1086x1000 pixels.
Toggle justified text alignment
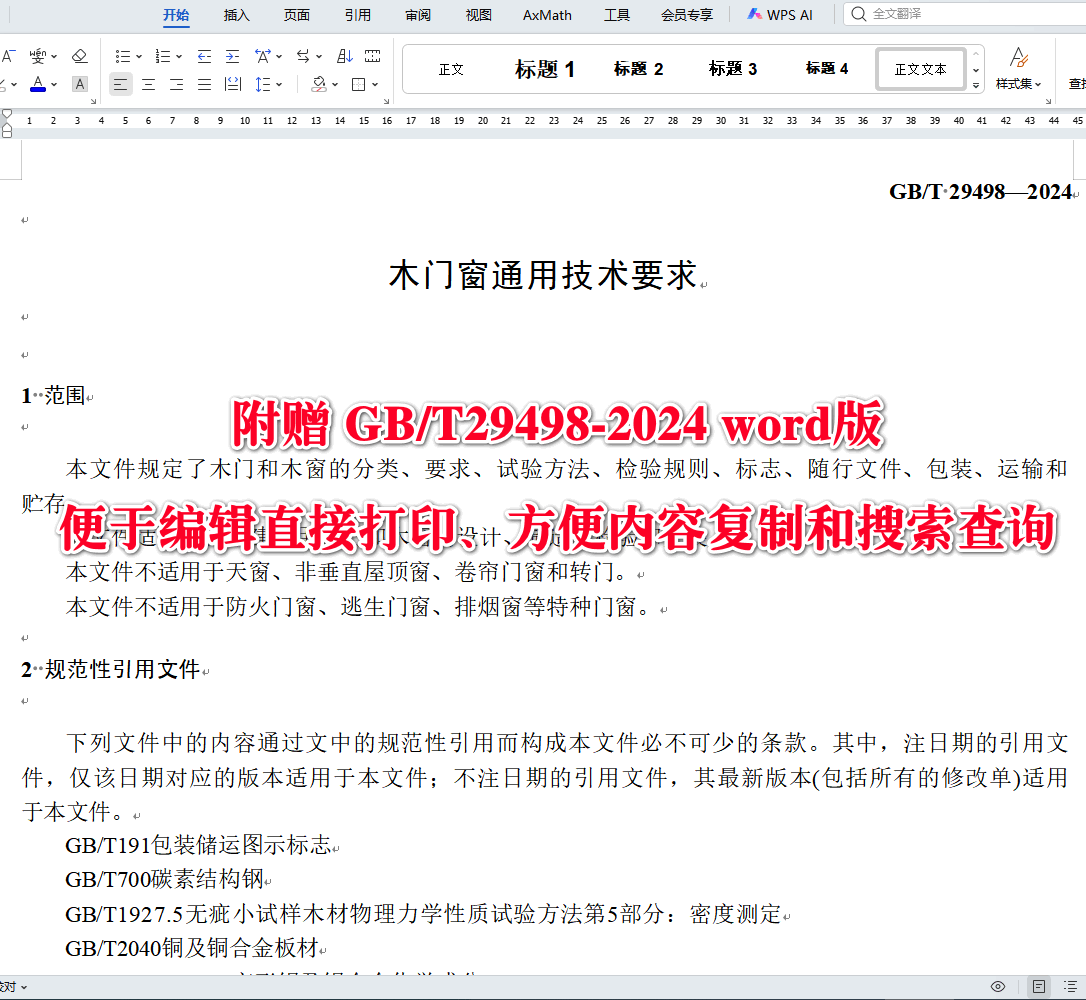203,84
